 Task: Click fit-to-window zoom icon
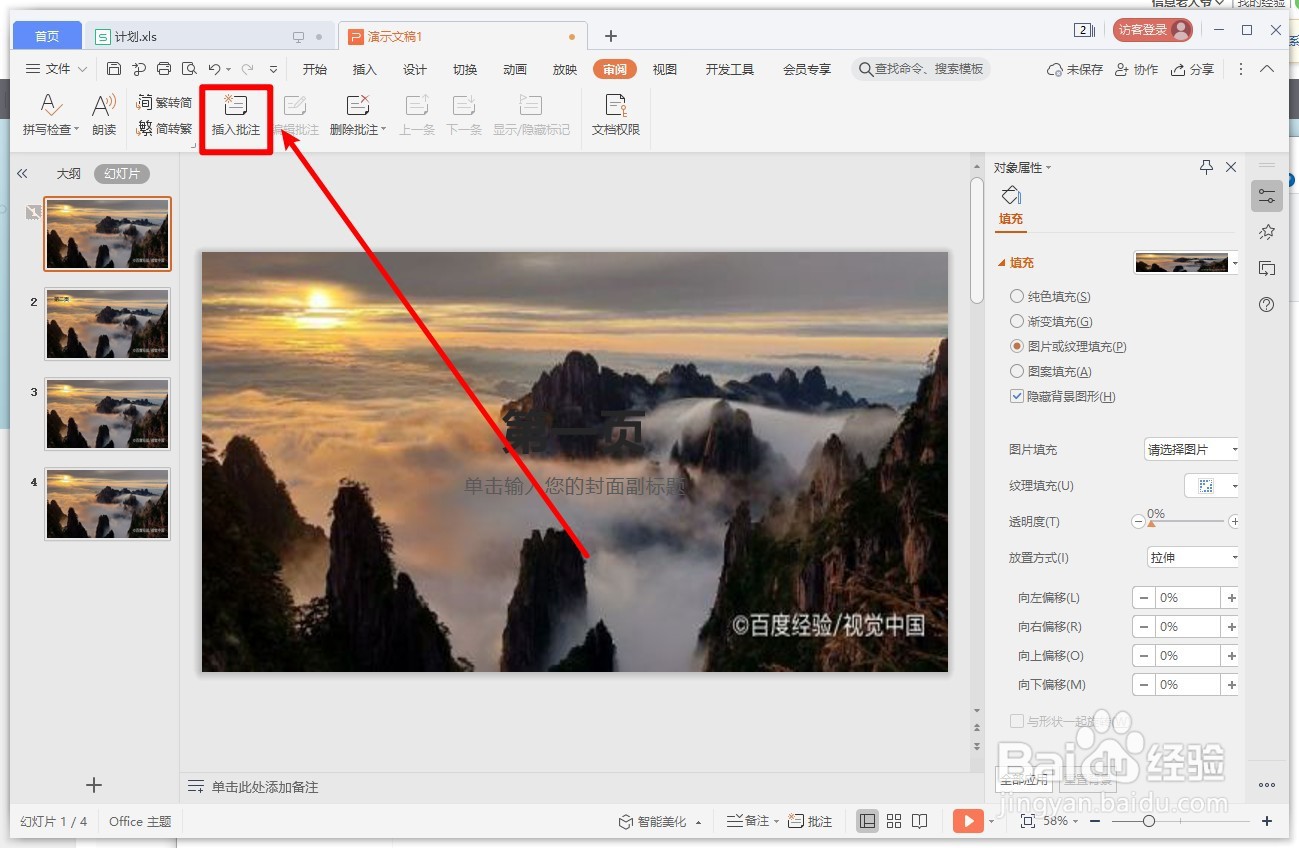point(1028,821)
